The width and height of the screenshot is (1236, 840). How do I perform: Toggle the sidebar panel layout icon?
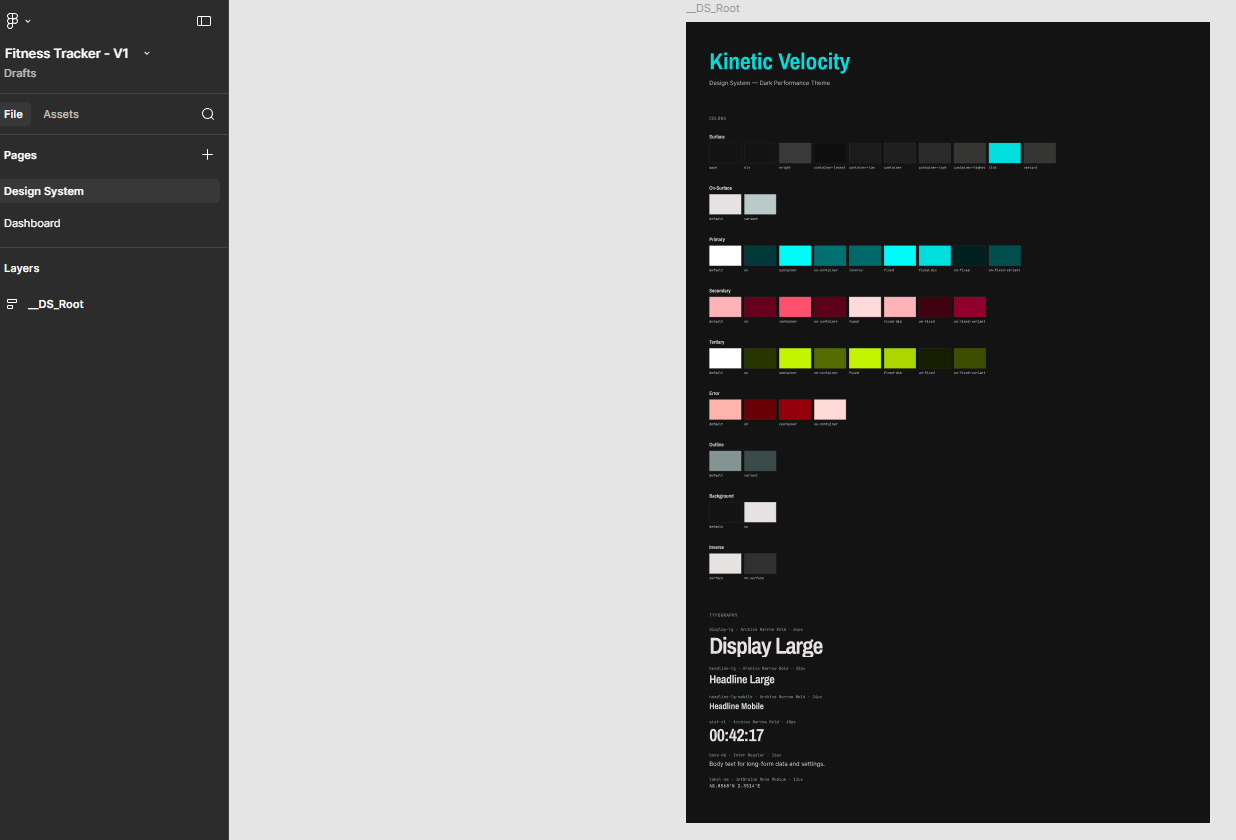[204, 21]
